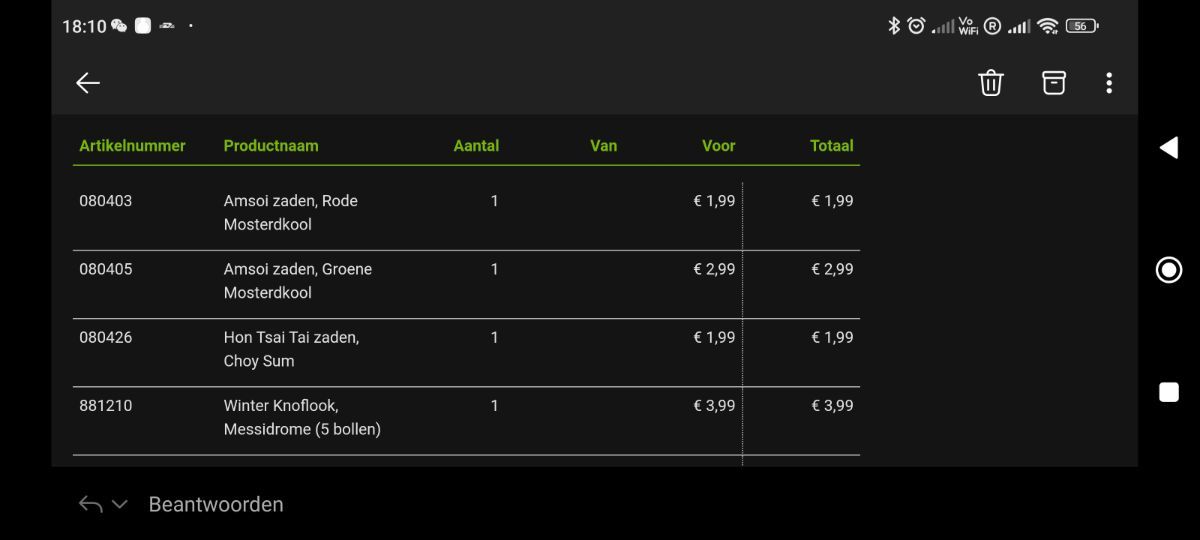Tap the reply arrow icon
The image size is (1200, 540).
(90, 505)
